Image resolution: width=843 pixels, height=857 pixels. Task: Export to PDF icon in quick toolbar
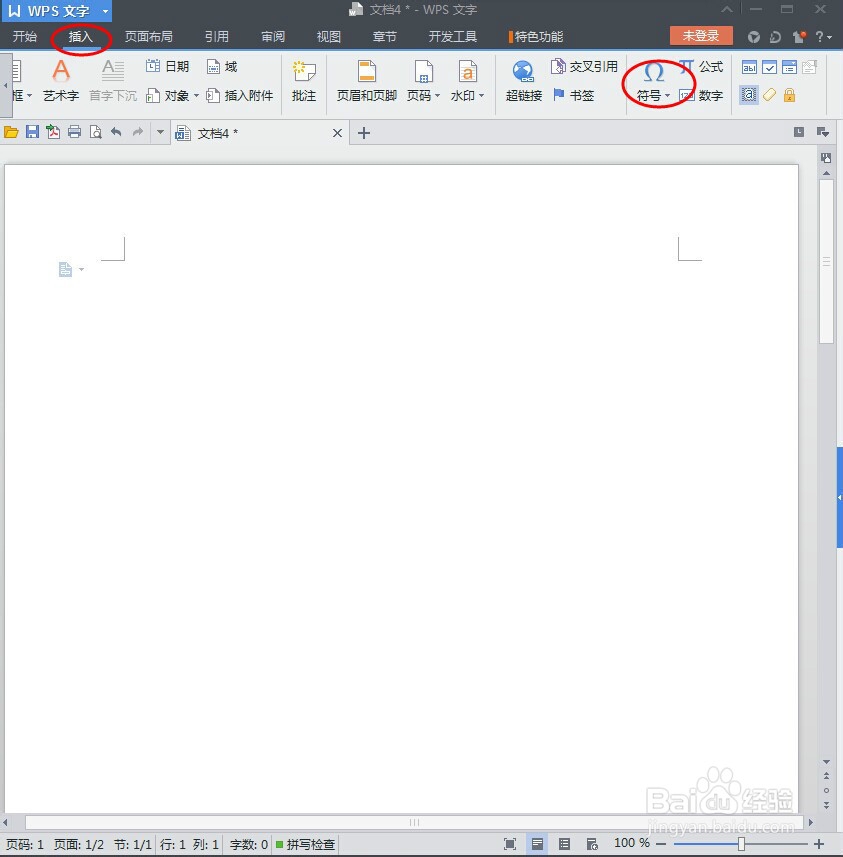pos(53,132)
